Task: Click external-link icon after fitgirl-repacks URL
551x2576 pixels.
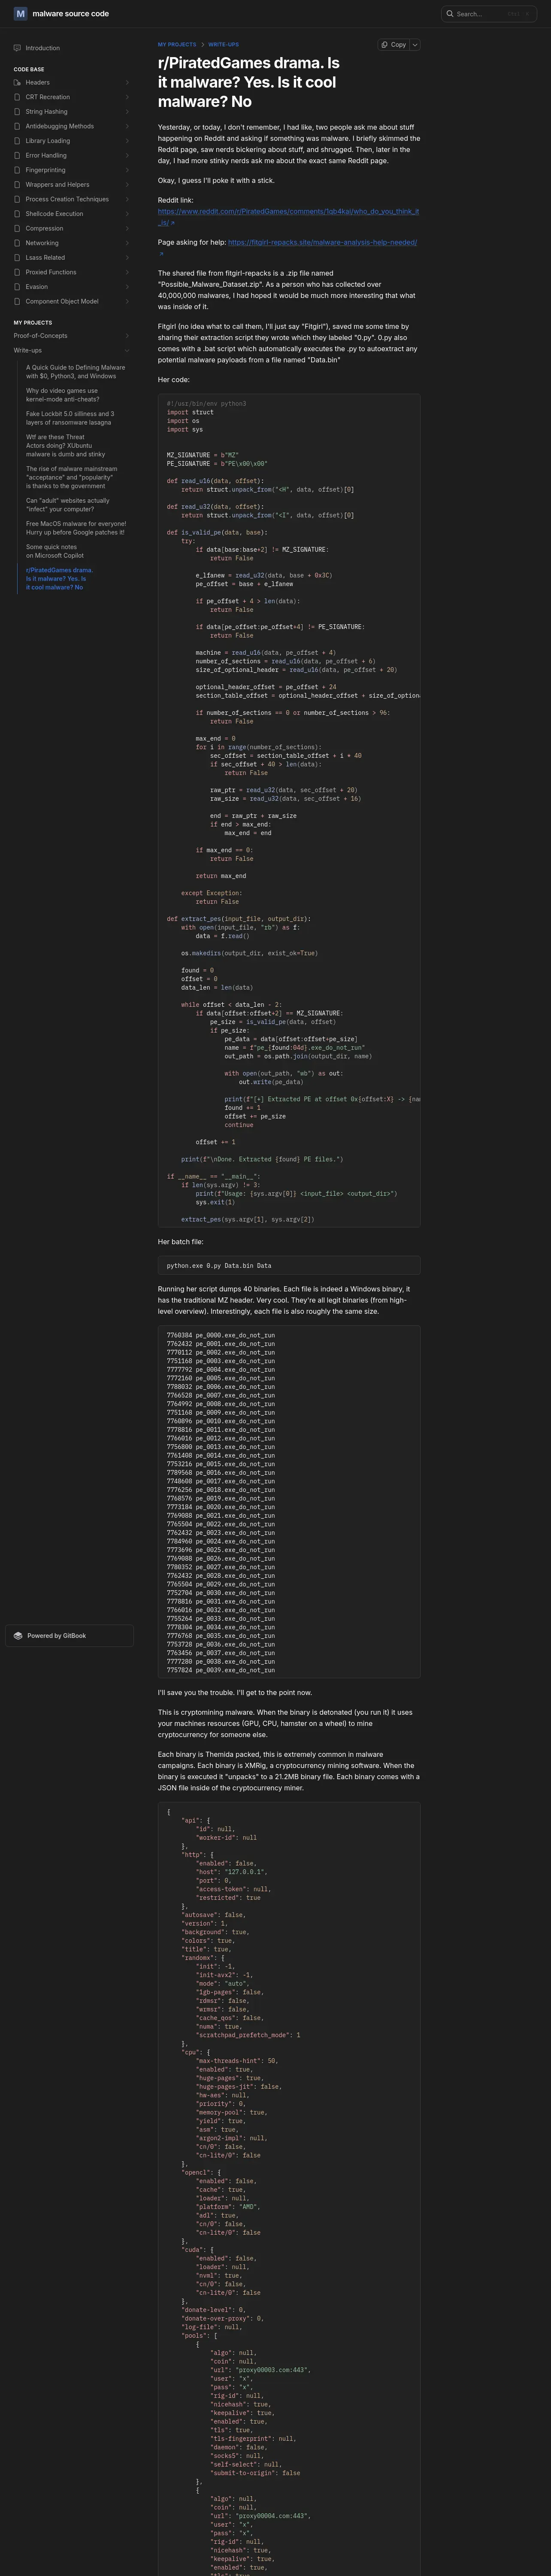Action: tap(162, 254)
